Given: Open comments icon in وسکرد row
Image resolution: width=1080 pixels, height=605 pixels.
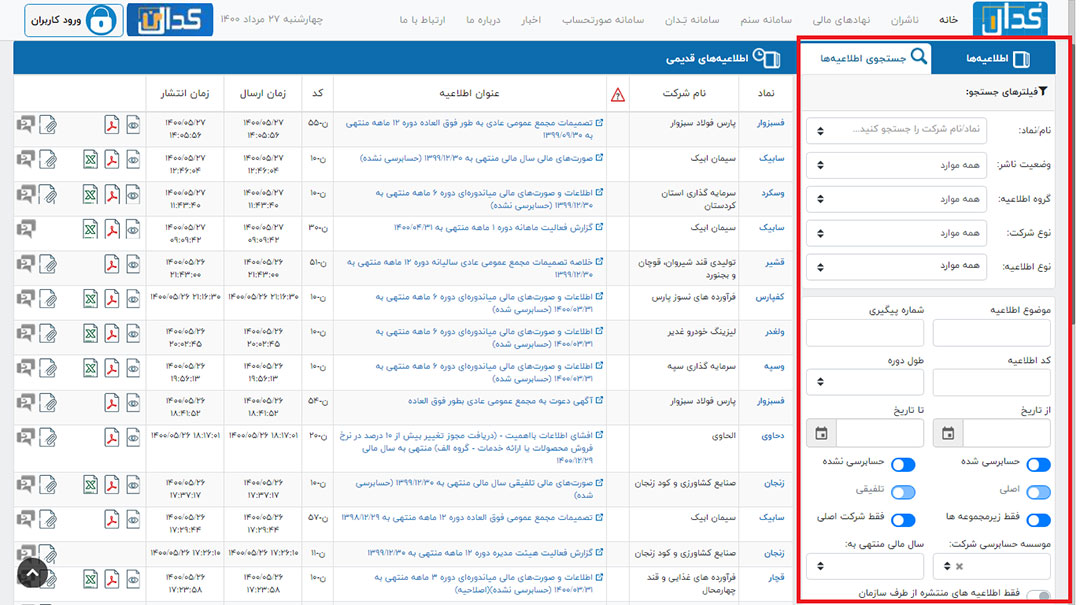Looking at the screenshot, I should coord(25,194).
